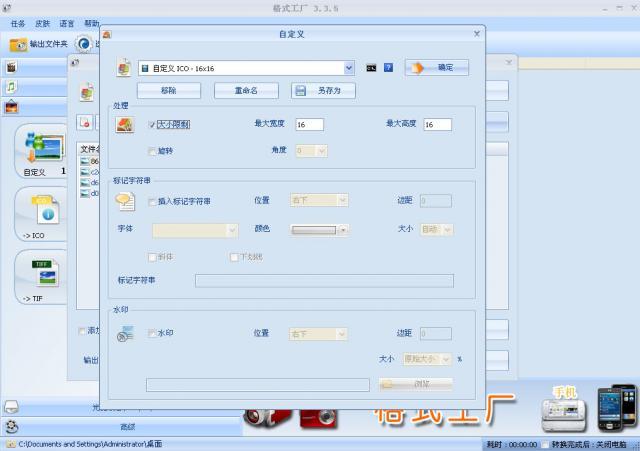Viewport: 640px width, 451px height.
Task: Confirm with the 确定 button
Action: tap(437, 67)
